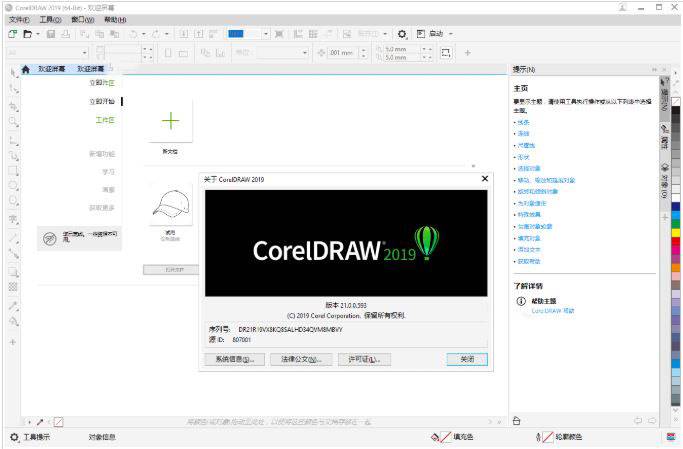683x449 pixels.
Task: Select the Zoom magnifier tool
Action: pyautogui.click(x=13, y=122)
